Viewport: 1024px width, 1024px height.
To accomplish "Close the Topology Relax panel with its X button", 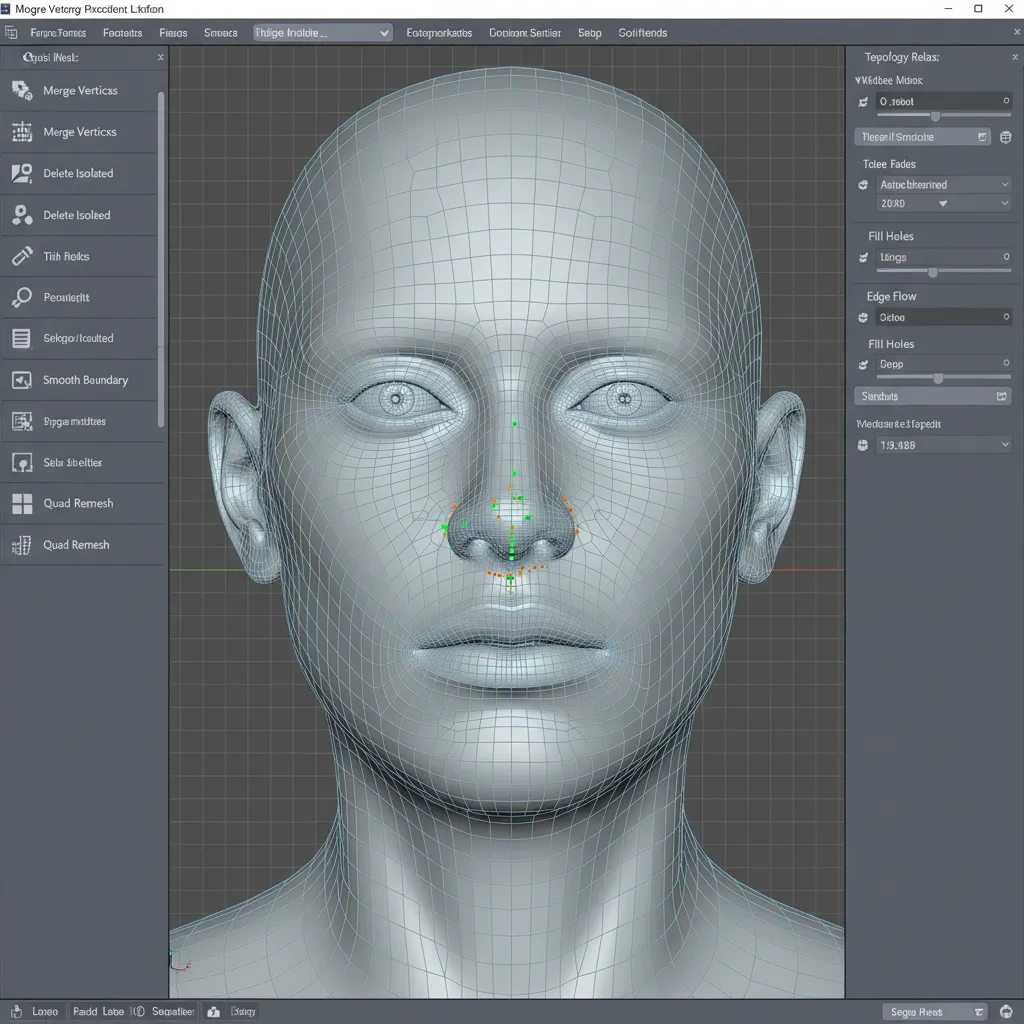I will [x=1017, y=57].
